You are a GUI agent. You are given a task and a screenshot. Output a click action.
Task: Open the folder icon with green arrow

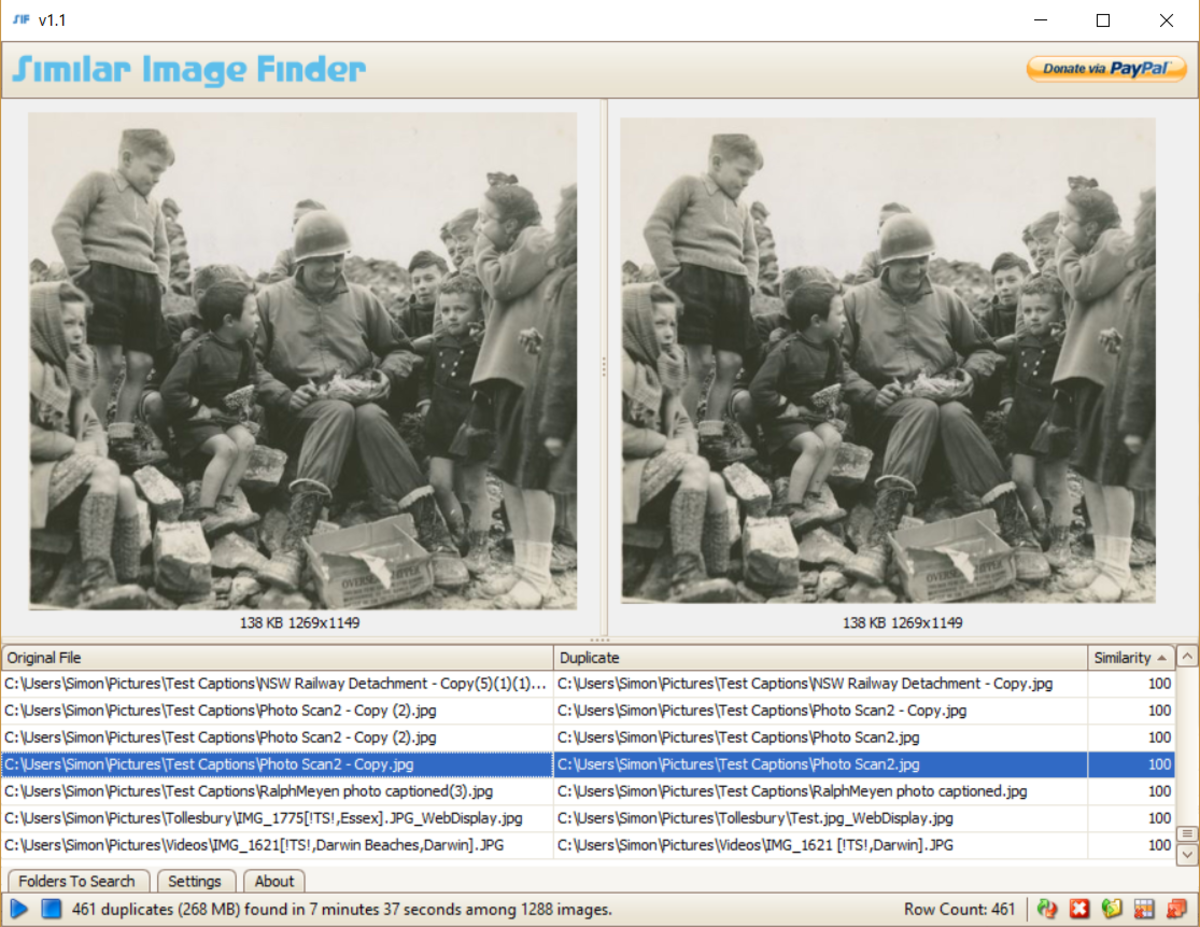pos(1111,908)
